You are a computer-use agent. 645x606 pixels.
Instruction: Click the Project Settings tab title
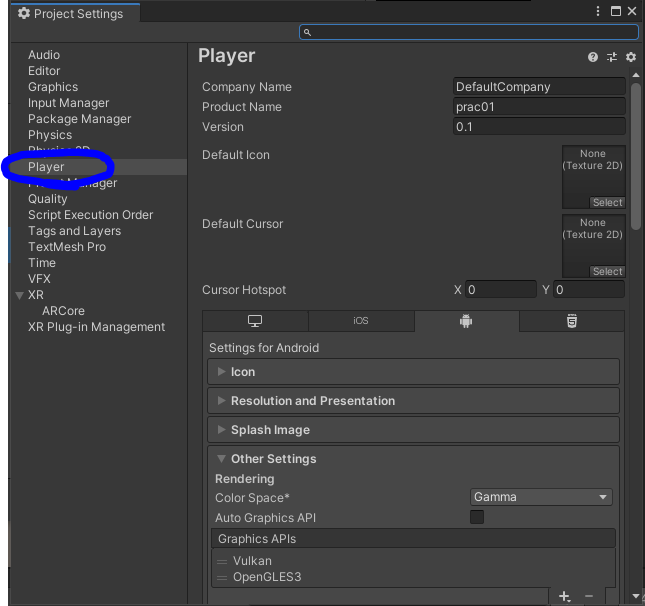point(78,14)
